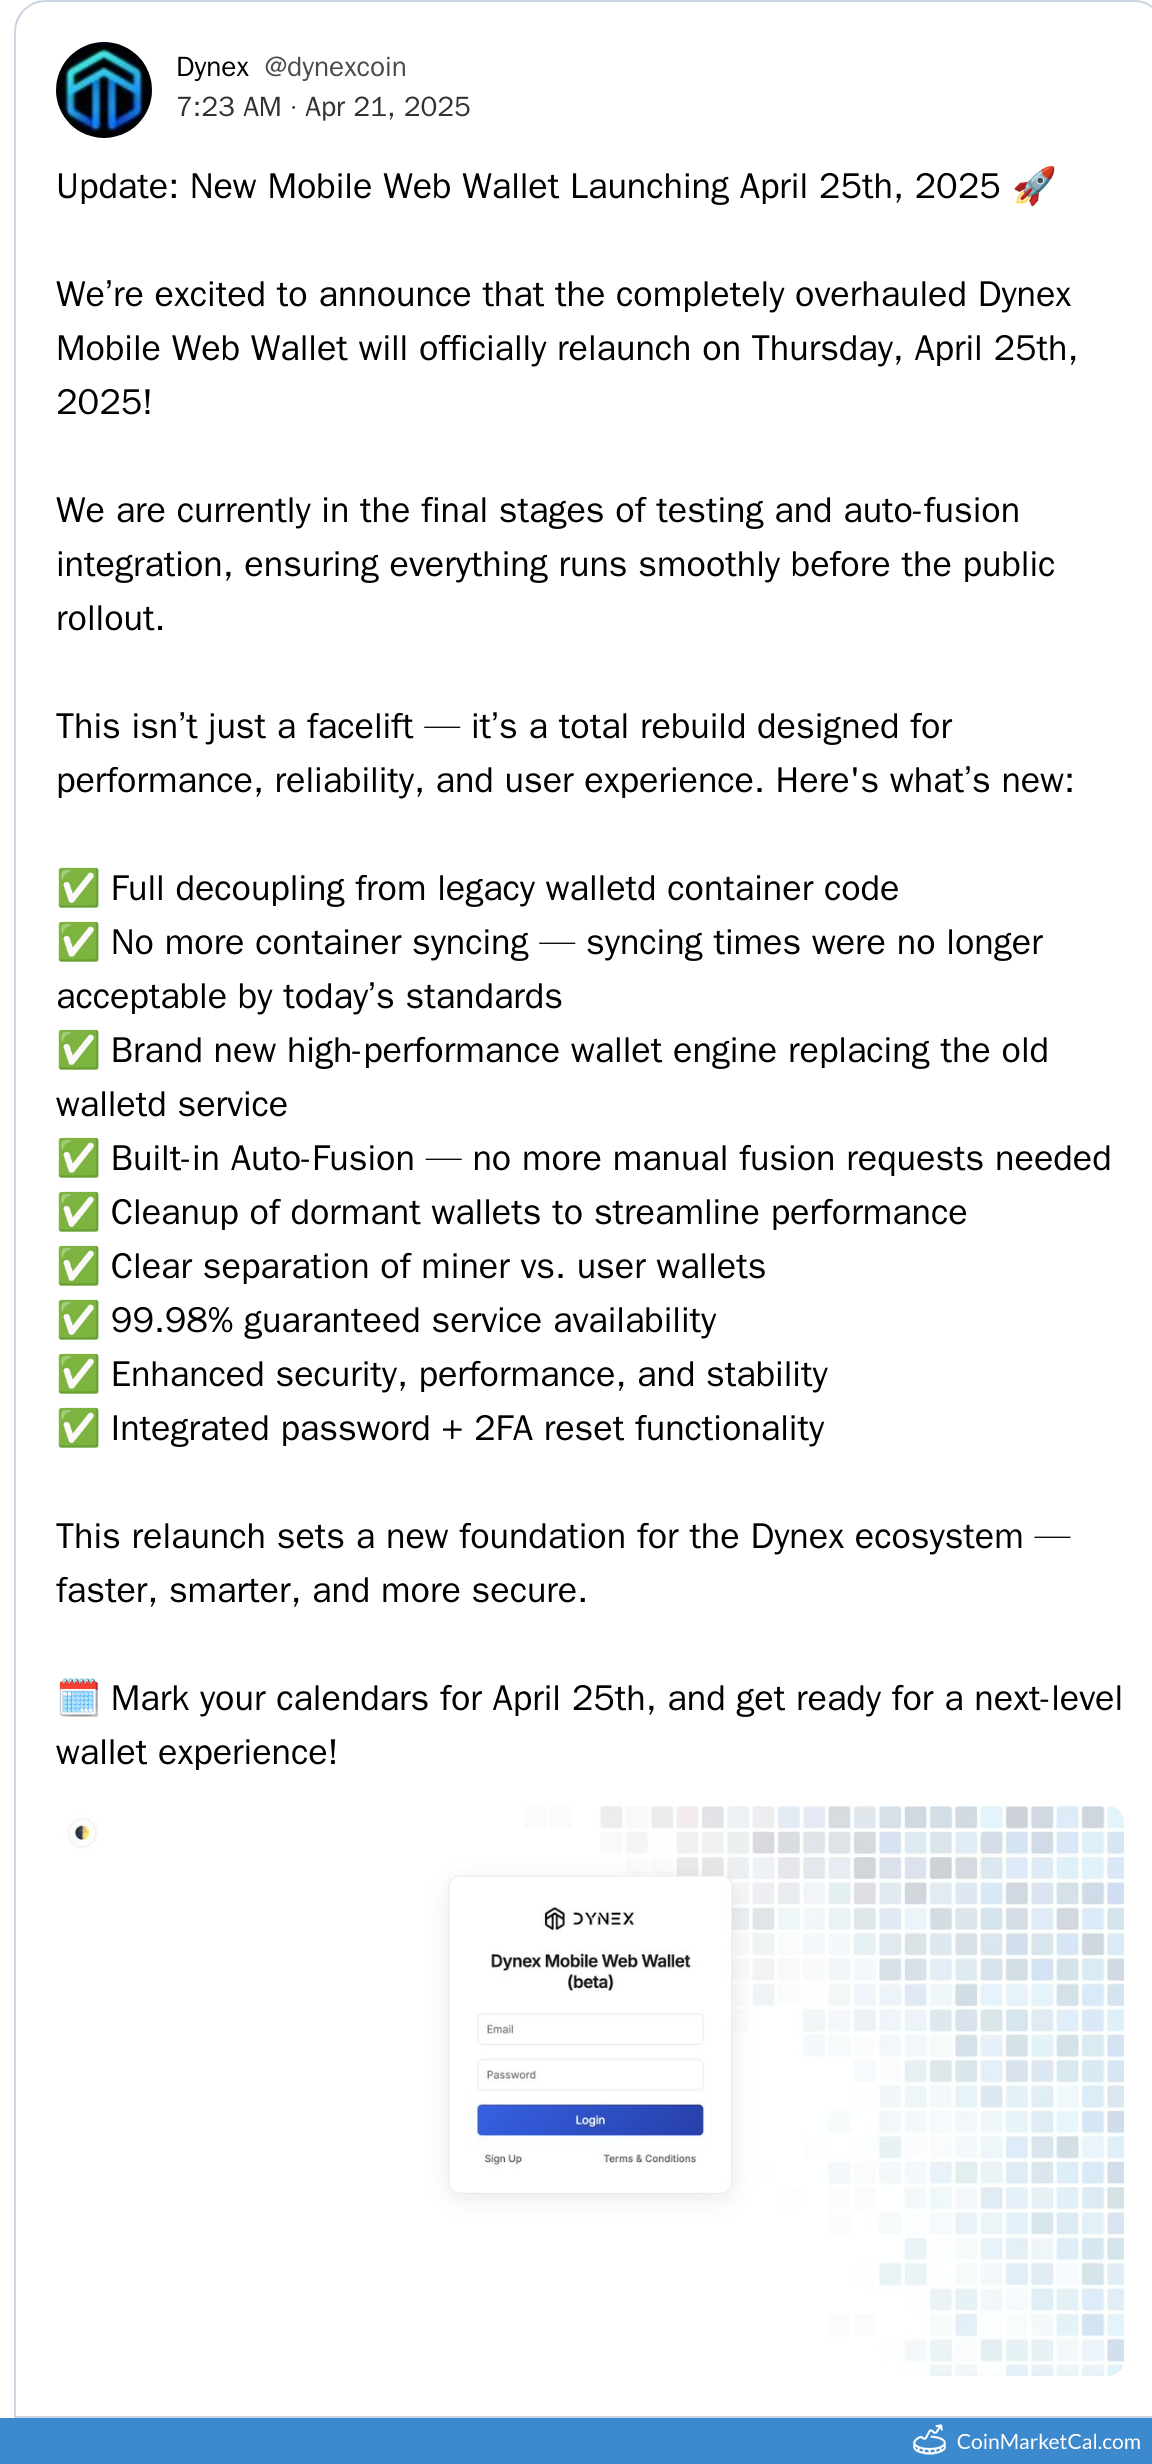This screenshot has height=2464, width=1152.
Task: Open the @dynexcoin handle link
Action: 335,67
